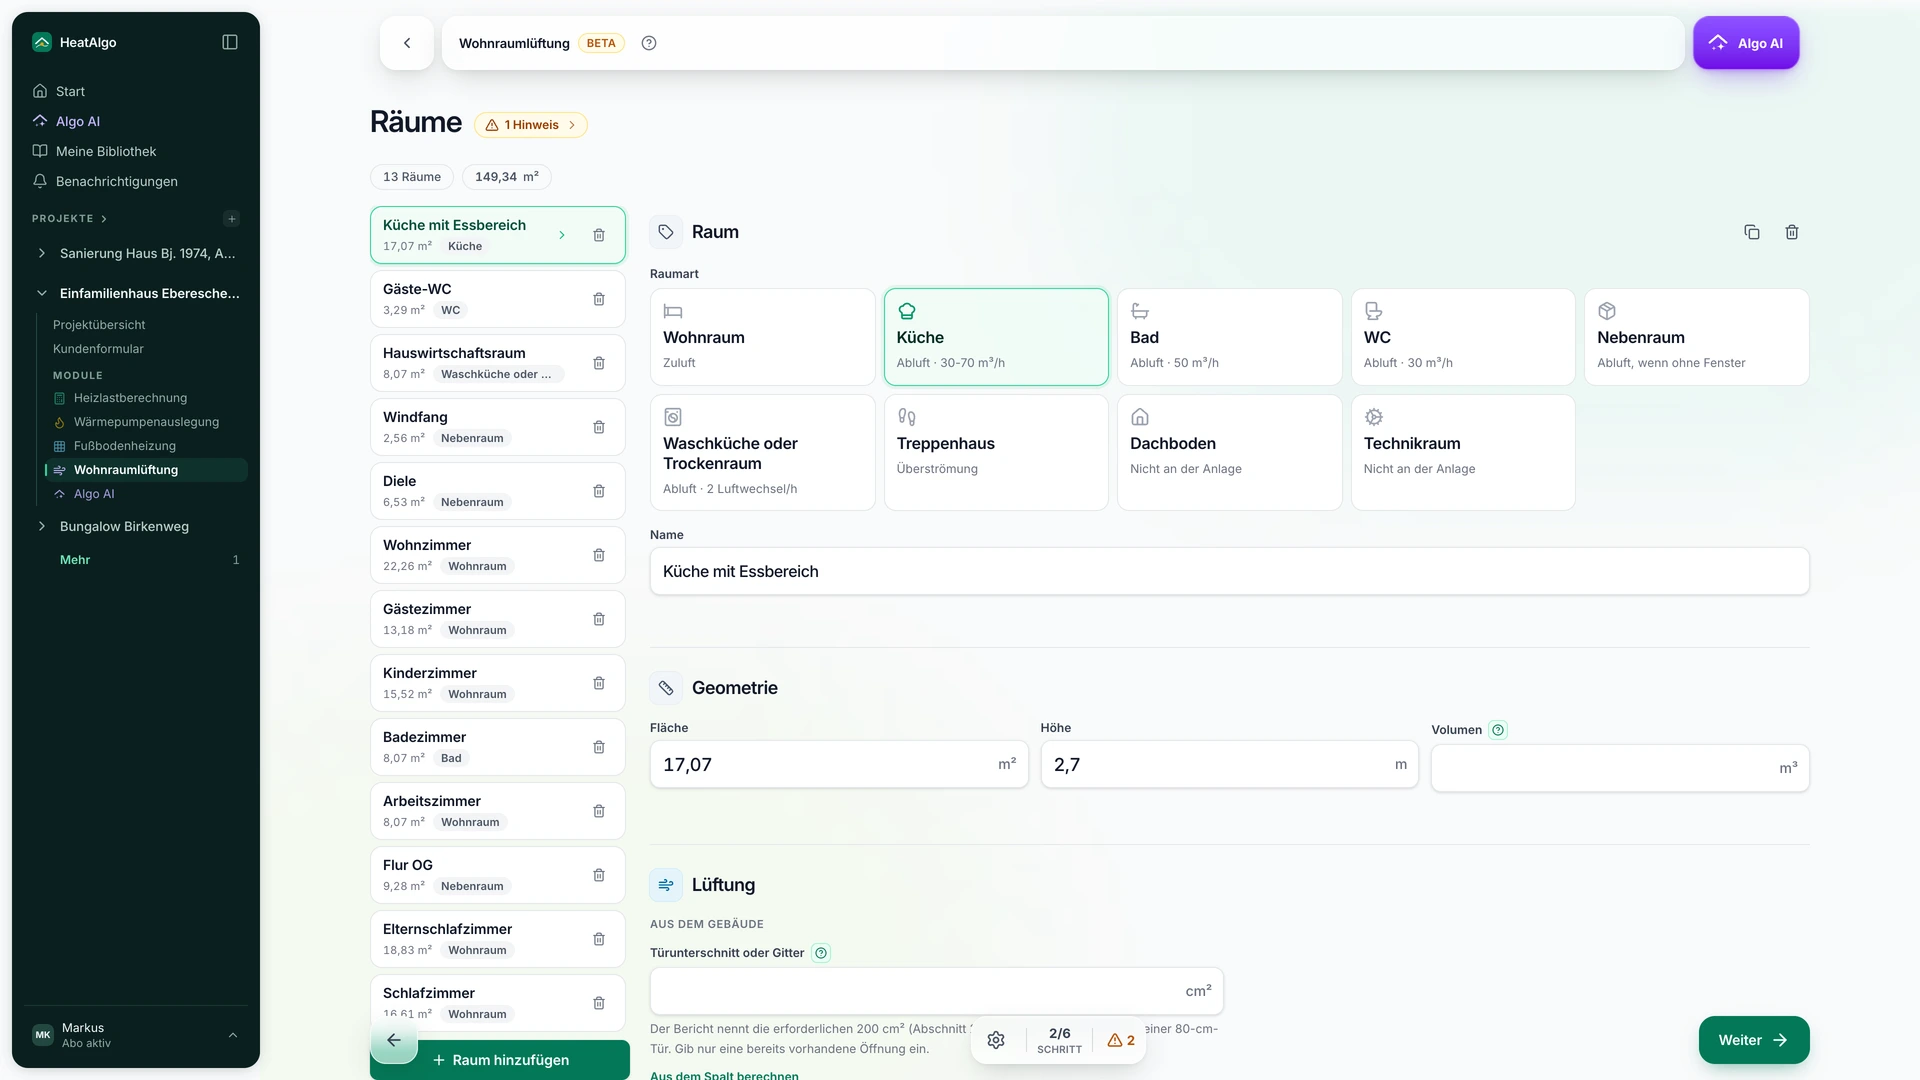Open the Markus account menu chevron
Screen dimensions: 1920x1080
pos(233,1035)
